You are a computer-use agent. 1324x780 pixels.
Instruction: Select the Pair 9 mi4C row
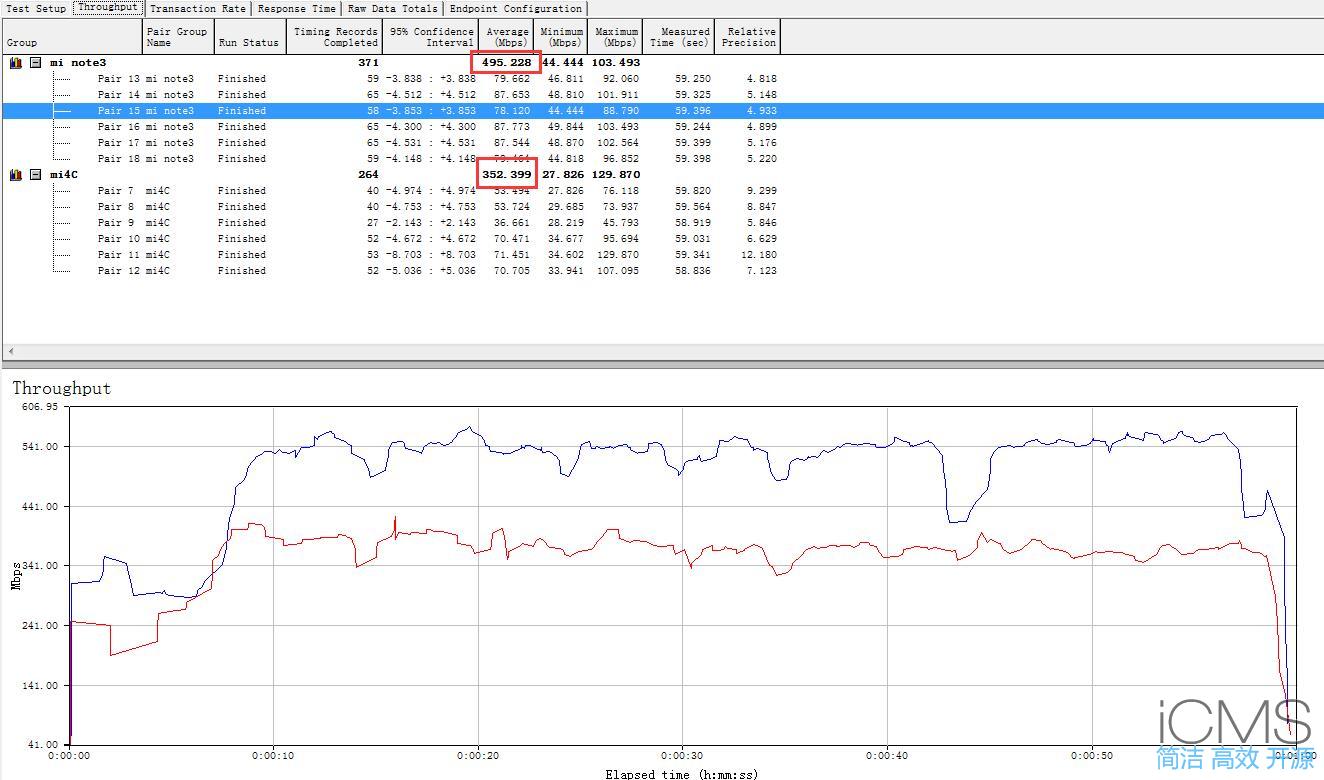(x=662, y=223)
